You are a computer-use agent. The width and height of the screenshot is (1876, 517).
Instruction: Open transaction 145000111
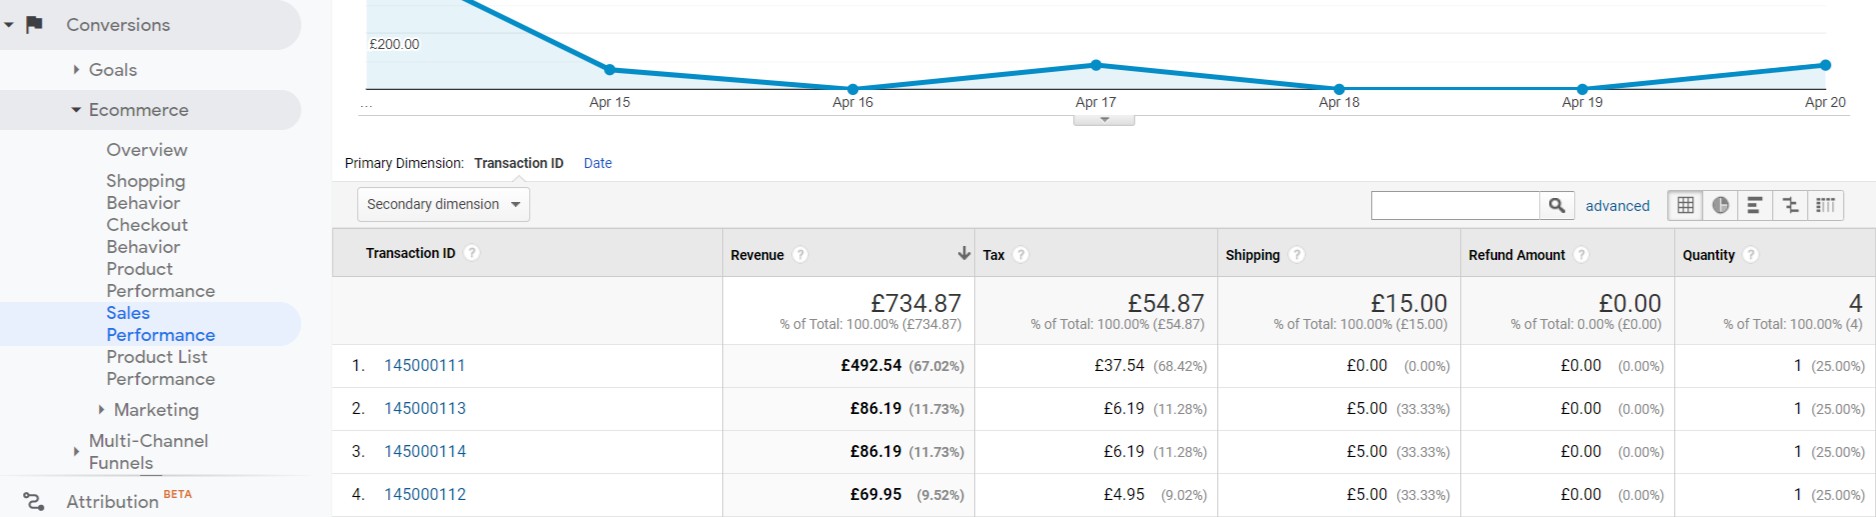(425, 366)
